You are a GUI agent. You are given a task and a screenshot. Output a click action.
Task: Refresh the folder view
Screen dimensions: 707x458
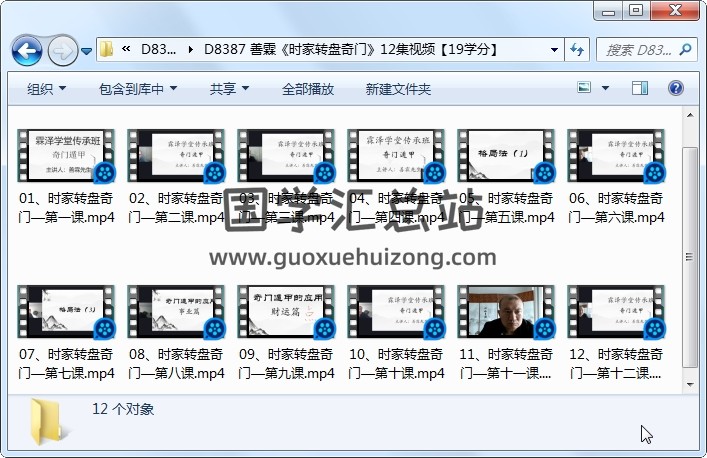[x=577, y=49]
